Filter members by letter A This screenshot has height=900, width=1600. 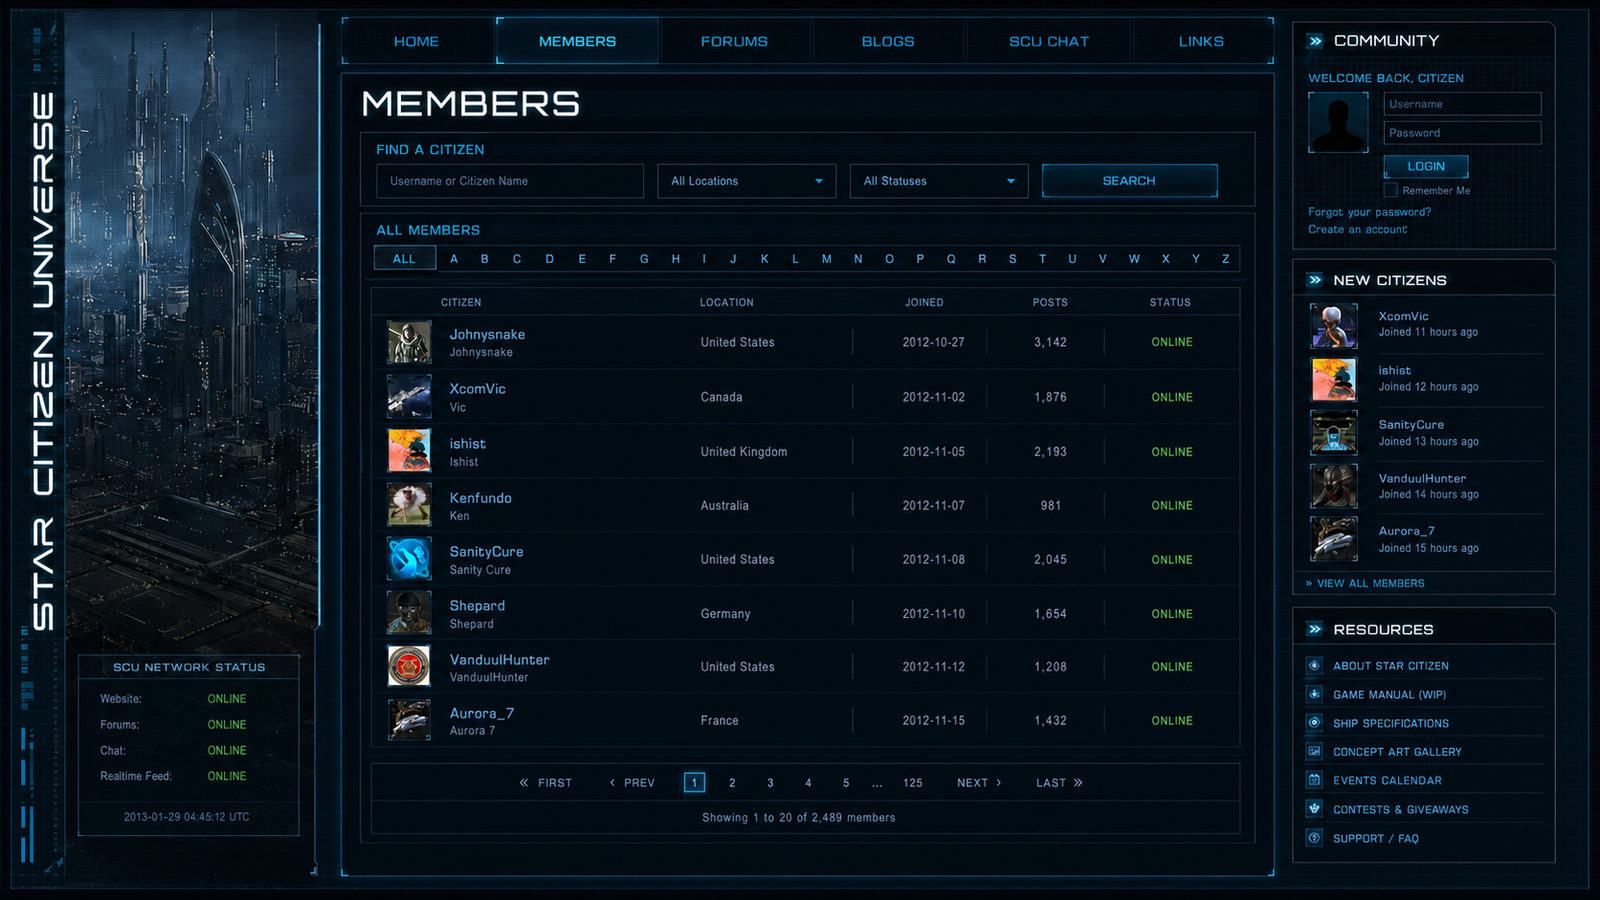[x=454, y=259]
